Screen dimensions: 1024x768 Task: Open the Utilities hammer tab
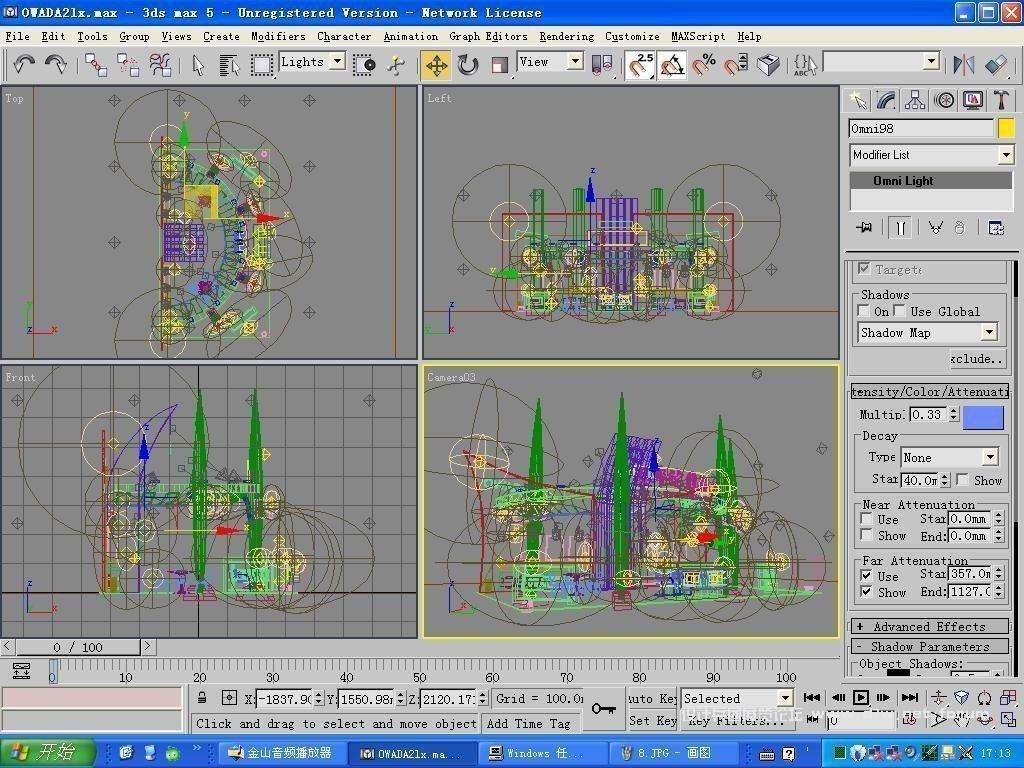point(1001,100)
